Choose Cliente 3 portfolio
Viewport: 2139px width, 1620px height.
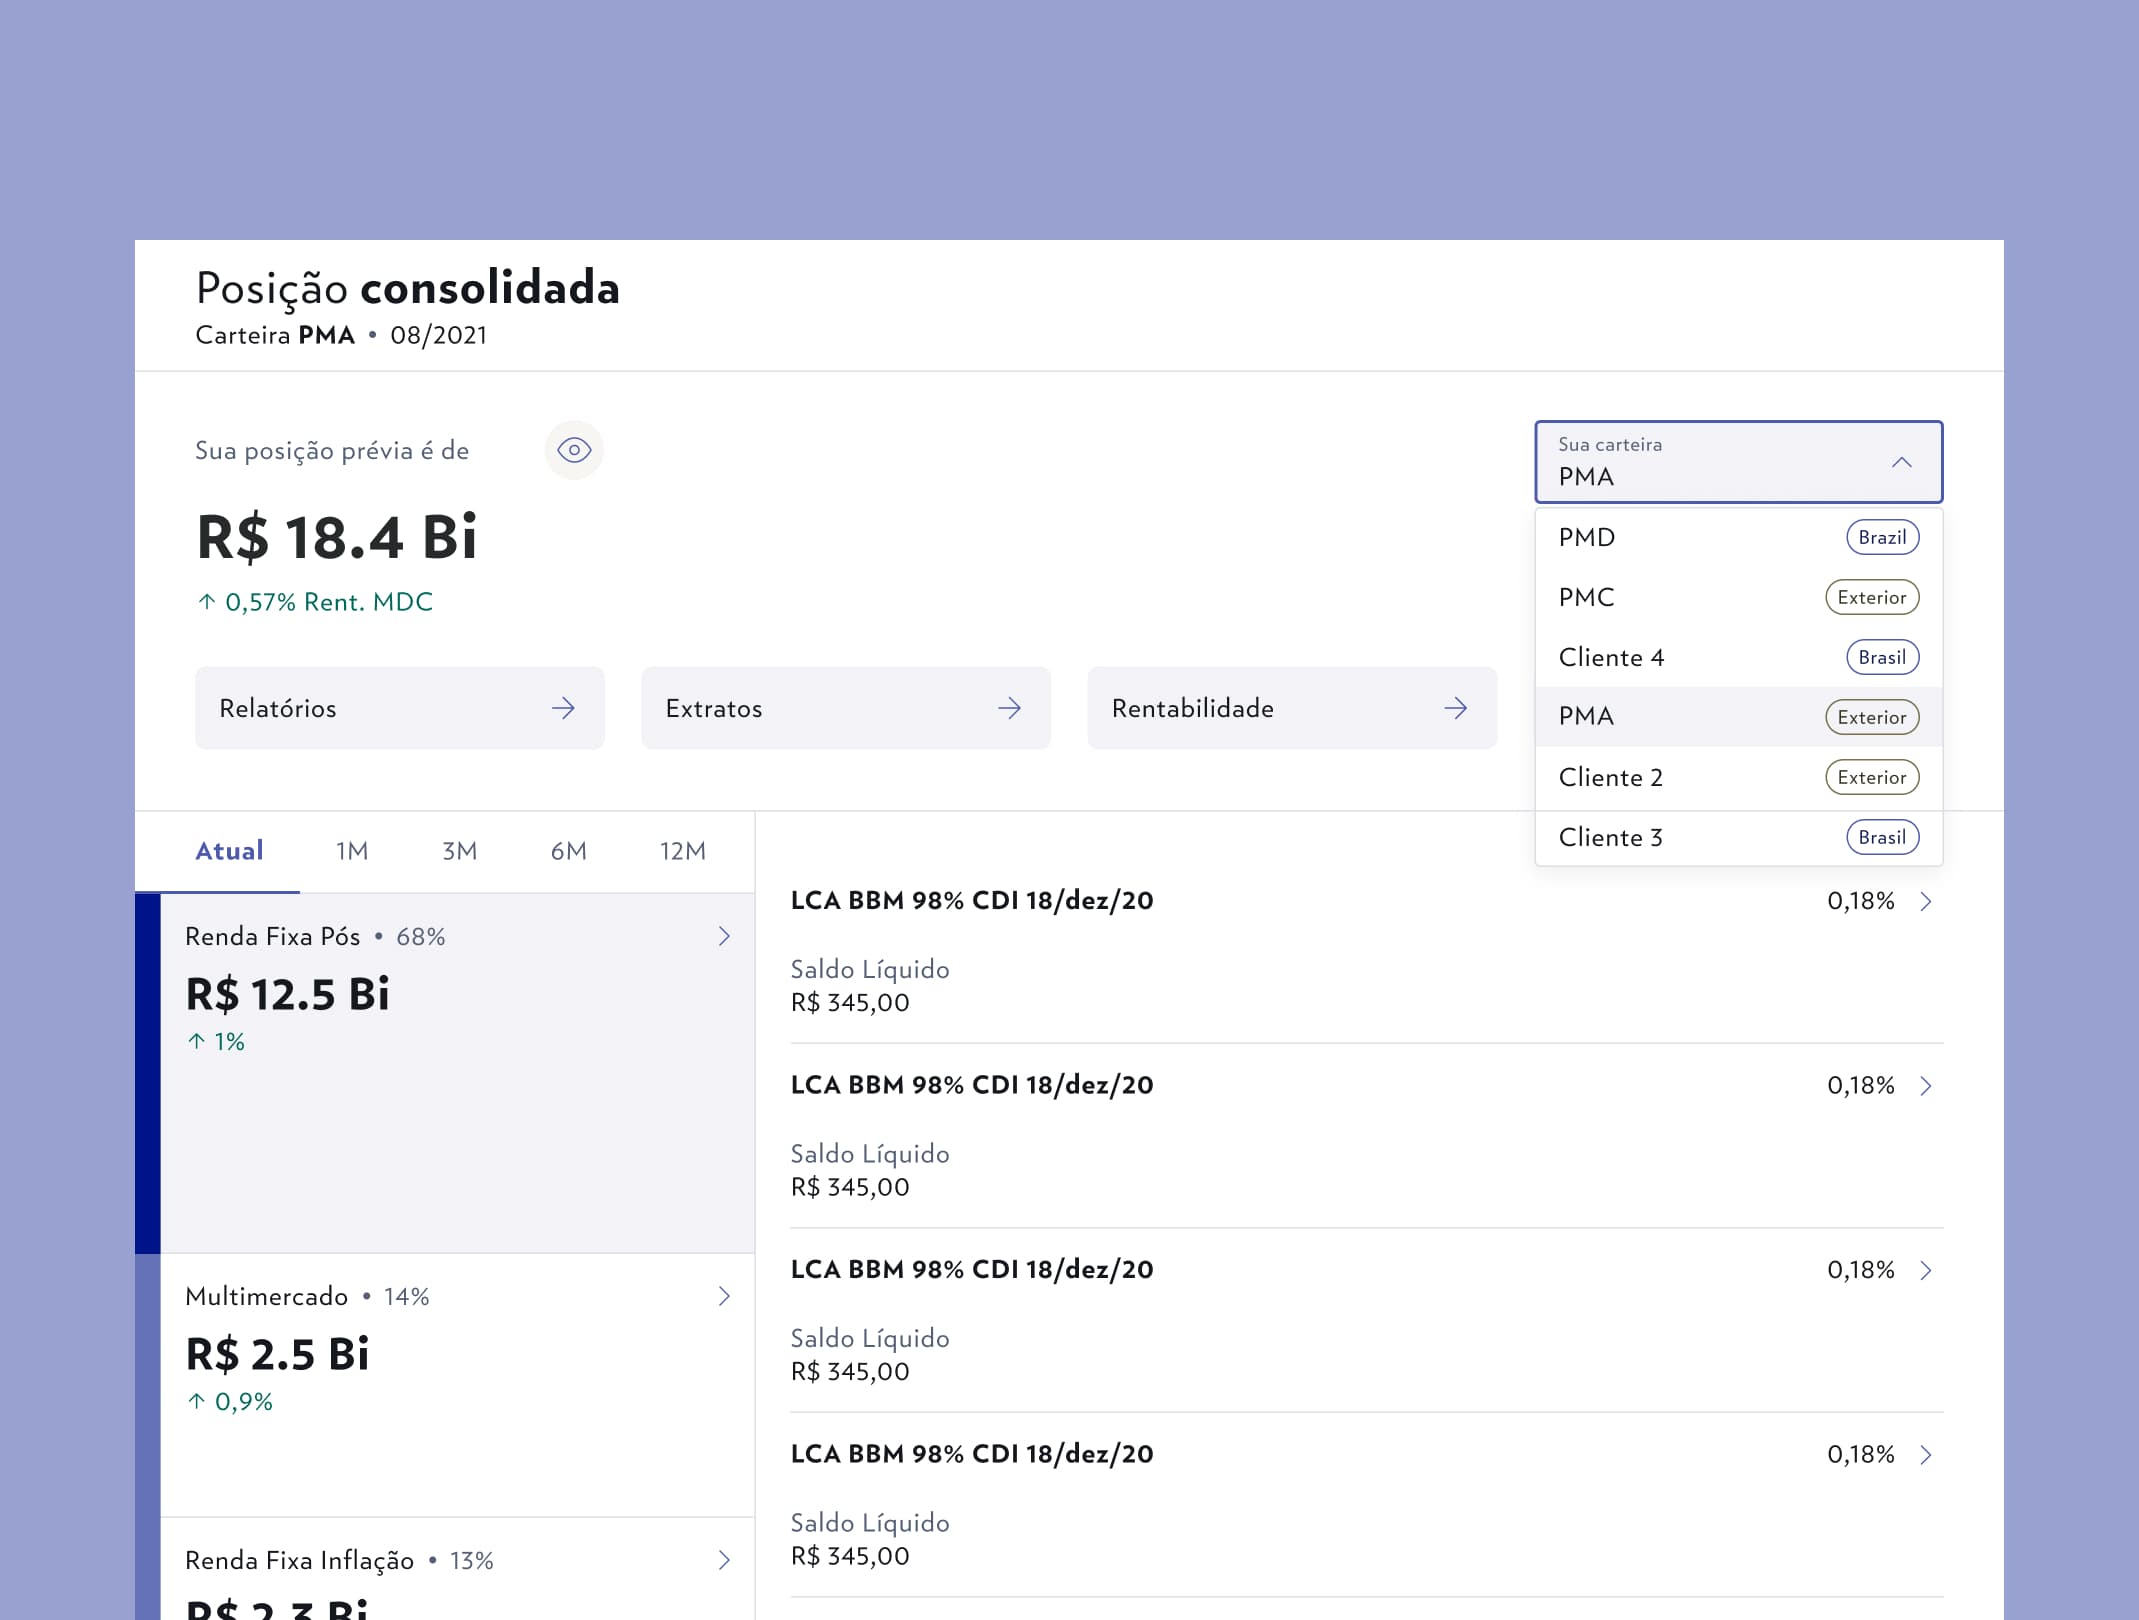[x=1738, y=837]
